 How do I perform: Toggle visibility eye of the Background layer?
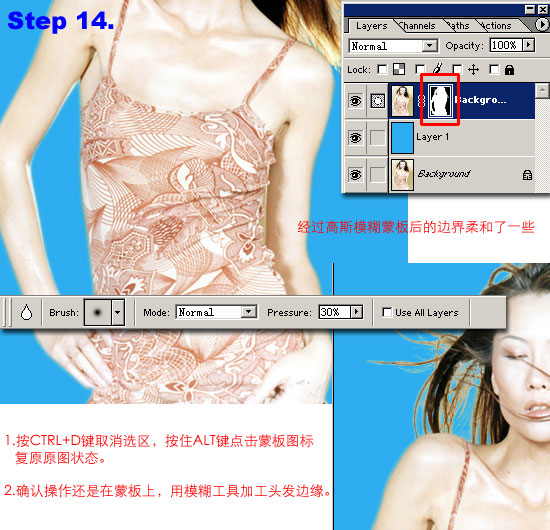[x=355, y=174]
